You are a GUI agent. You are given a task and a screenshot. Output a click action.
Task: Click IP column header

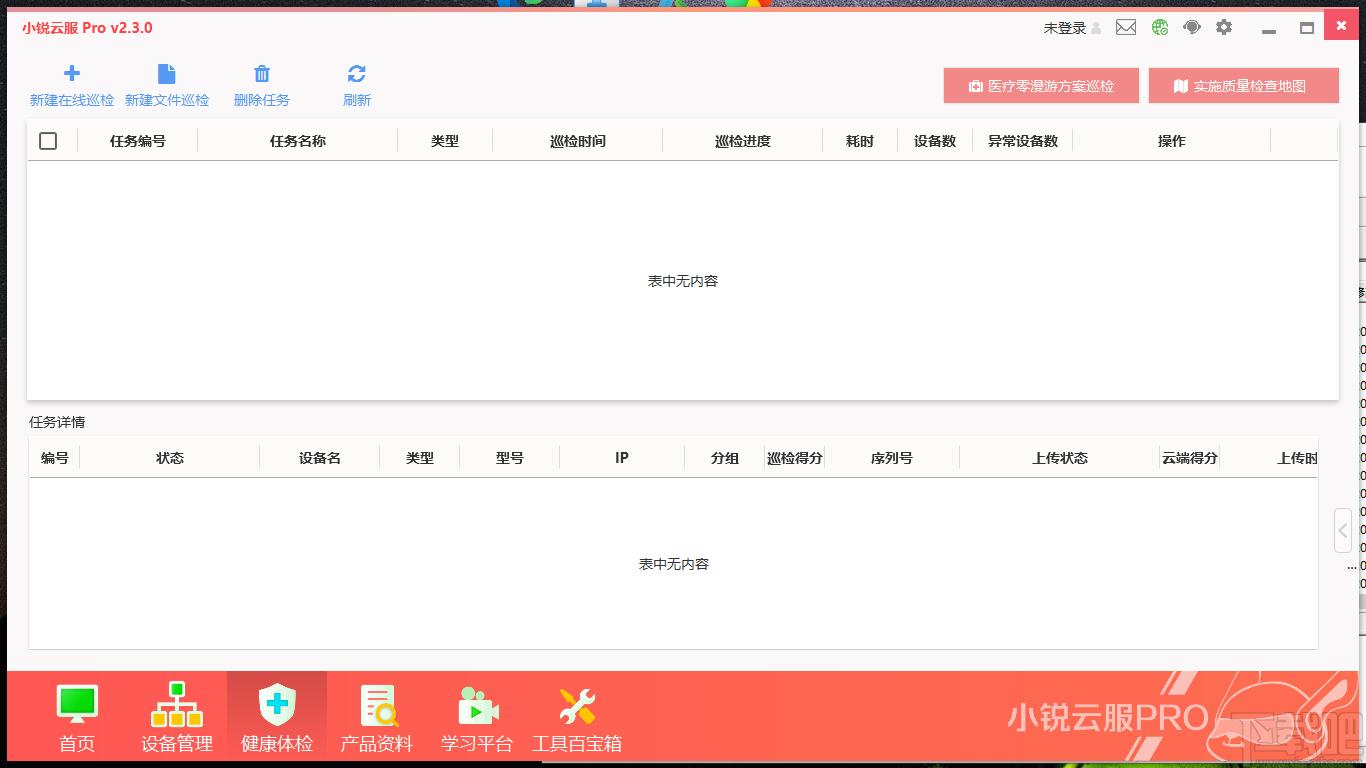pyautogui.click(x=622, y=458)
